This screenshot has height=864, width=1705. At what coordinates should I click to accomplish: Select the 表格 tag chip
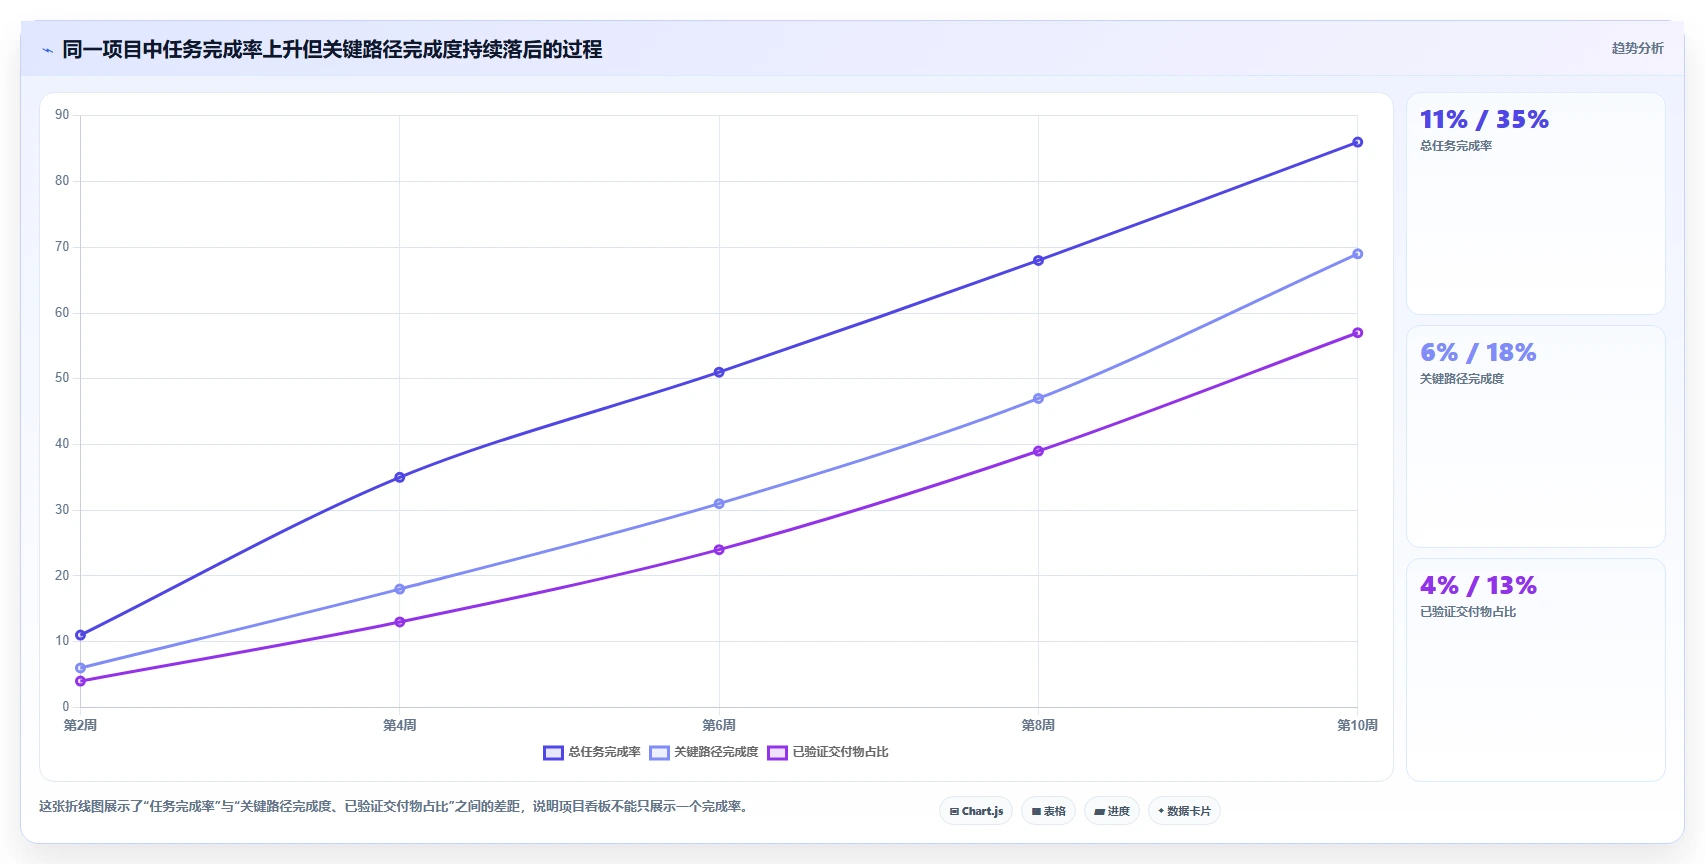pos(1048,811)
